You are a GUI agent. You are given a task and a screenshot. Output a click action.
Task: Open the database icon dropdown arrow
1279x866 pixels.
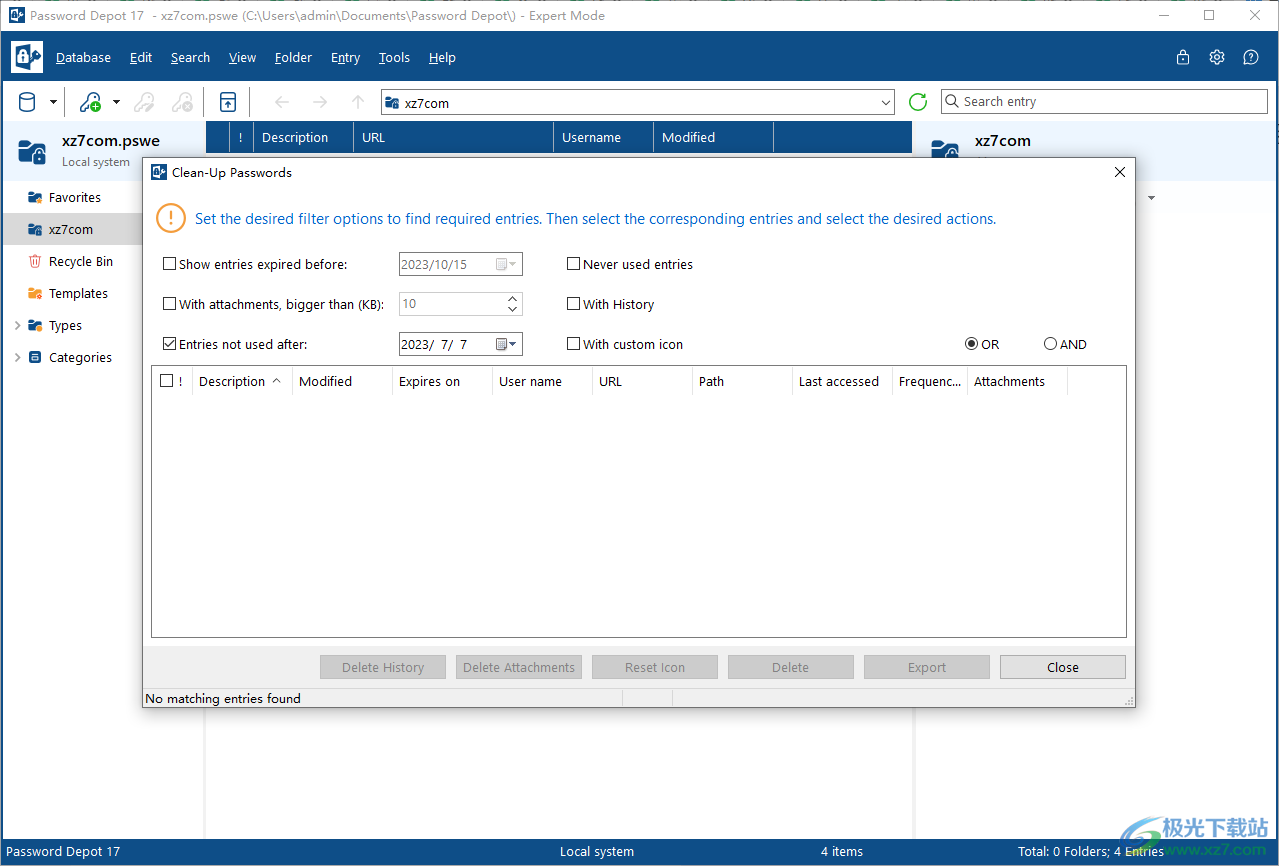coord(54,102)
